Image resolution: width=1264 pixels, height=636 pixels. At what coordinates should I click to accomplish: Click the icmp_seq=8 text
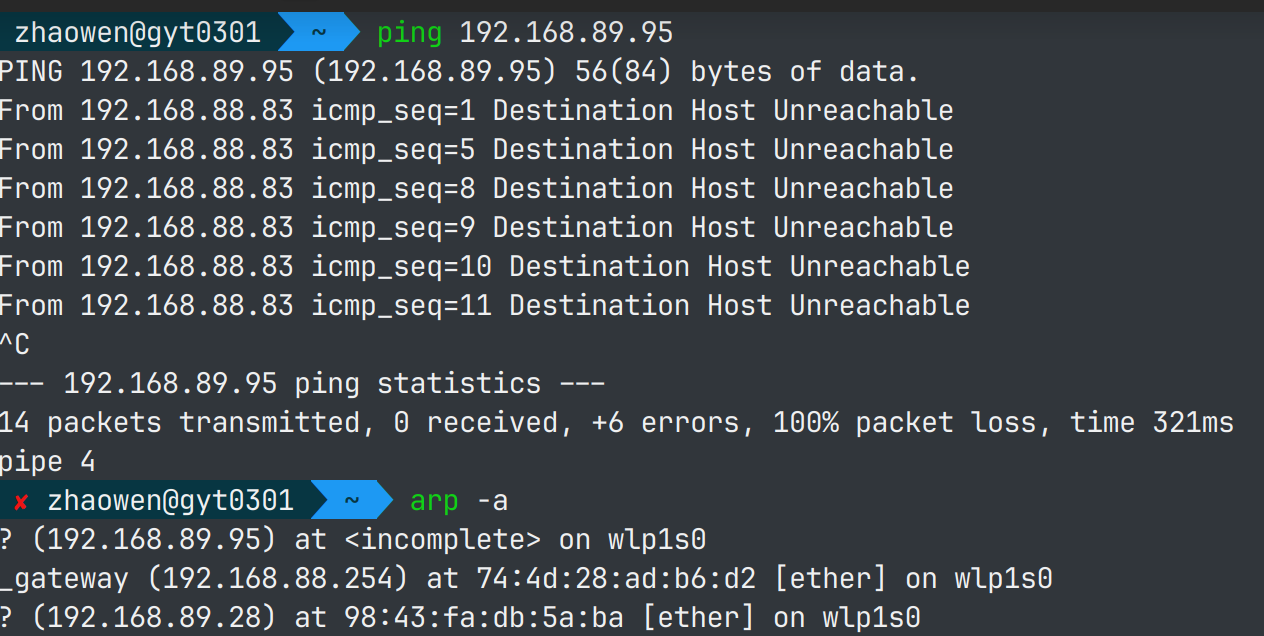point(393,189)
